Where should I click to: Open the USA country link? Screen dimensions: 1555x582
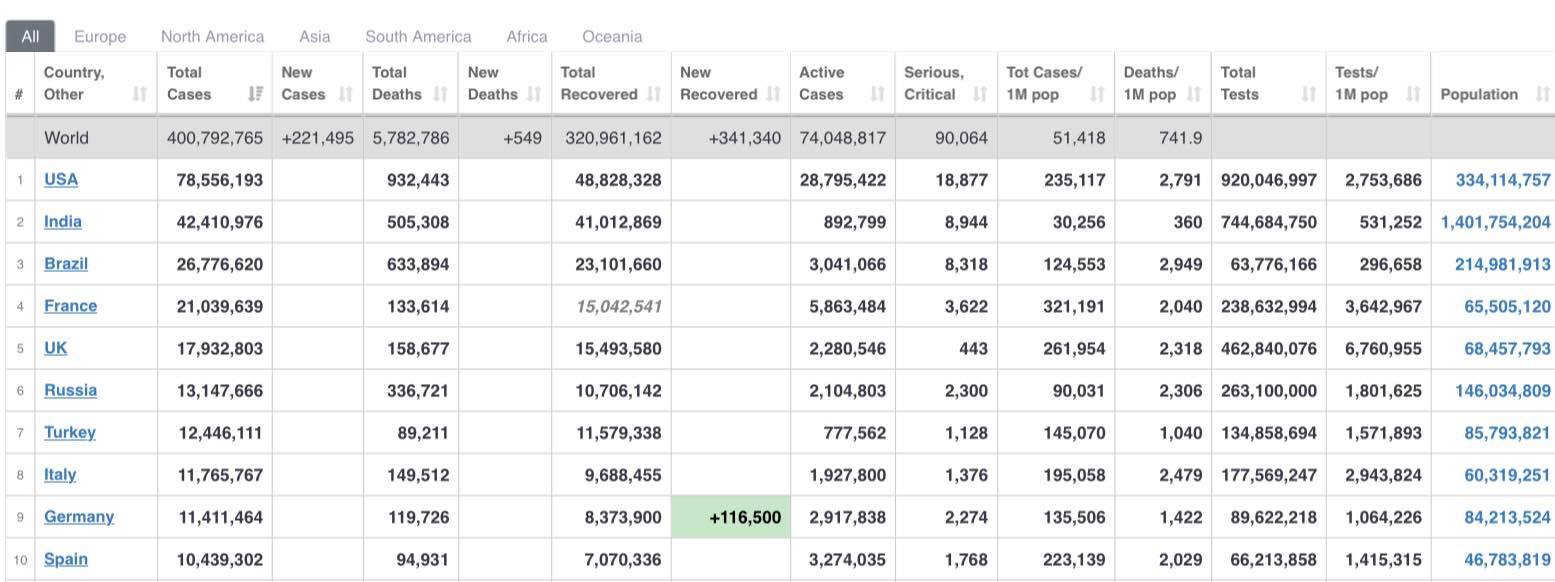pos(61,180)
